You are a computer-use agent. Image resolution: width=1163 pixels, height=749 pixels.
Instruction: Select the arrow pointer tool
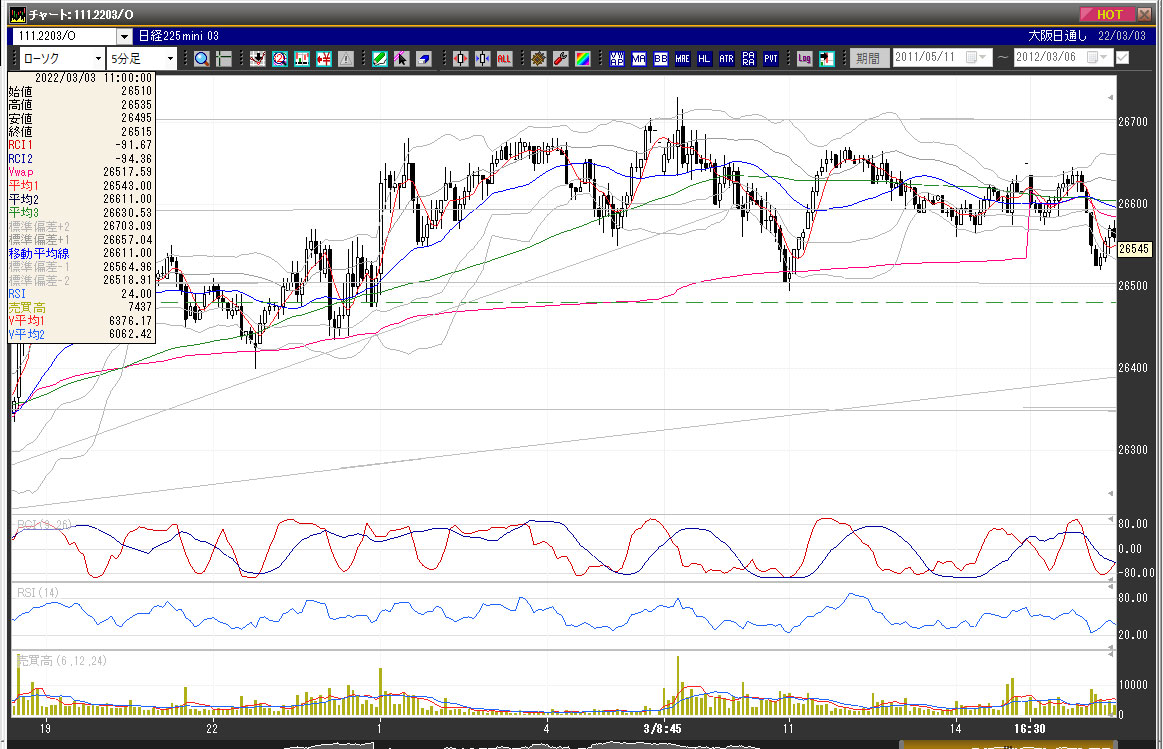click(401, 59)
